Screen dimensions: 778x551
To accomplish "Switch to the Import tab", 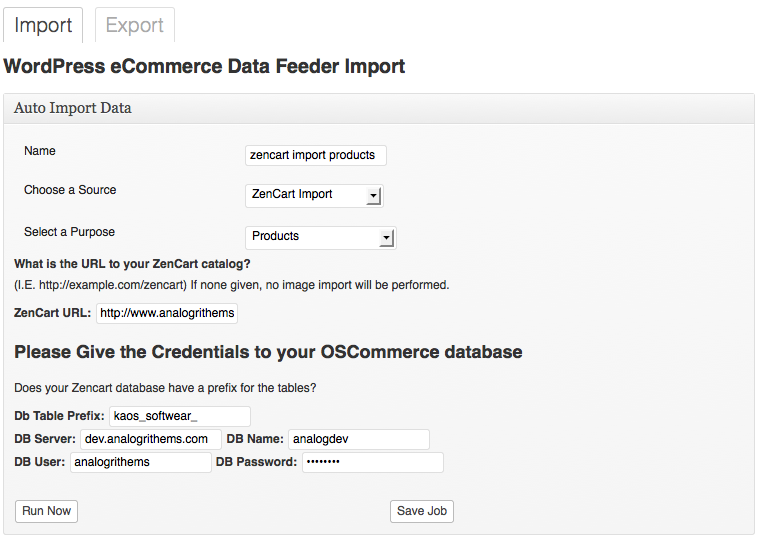I will [x=43, y=25].
